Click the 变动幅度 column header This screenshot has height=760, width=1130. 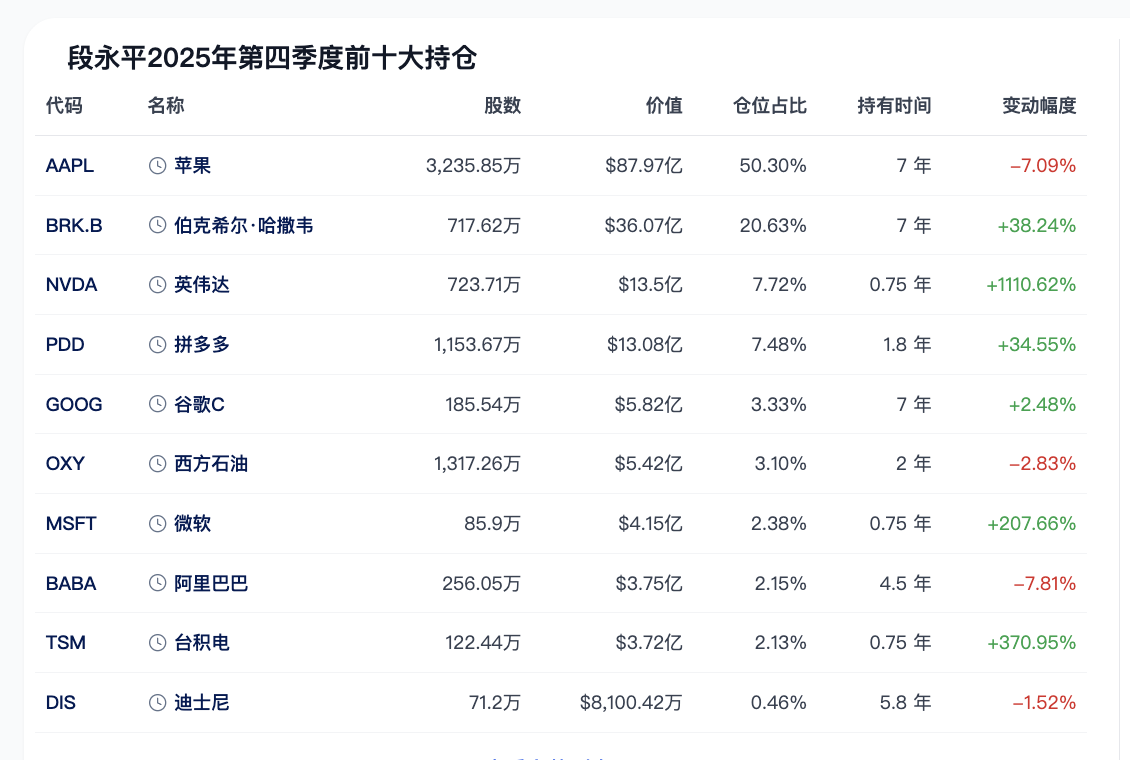pos(1039,106)
